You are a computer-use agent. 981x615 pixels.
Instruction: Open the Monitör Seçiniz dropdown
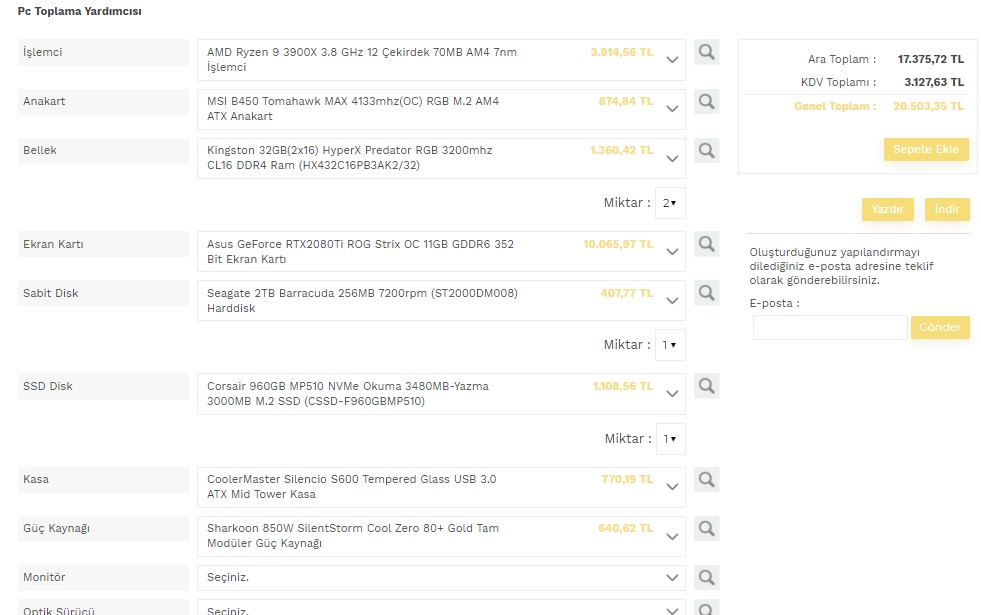click(x=672, y=577)
